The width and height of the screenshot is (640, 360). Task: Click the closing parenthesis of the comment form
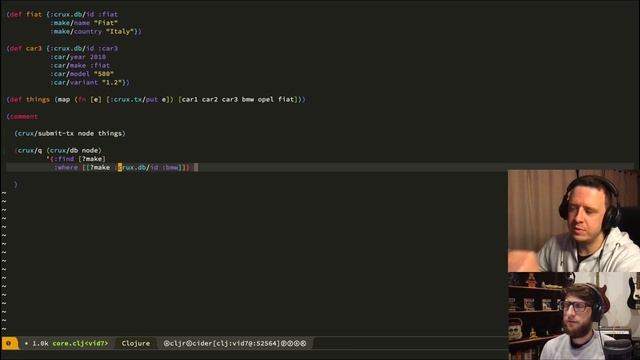click(16, 184)
